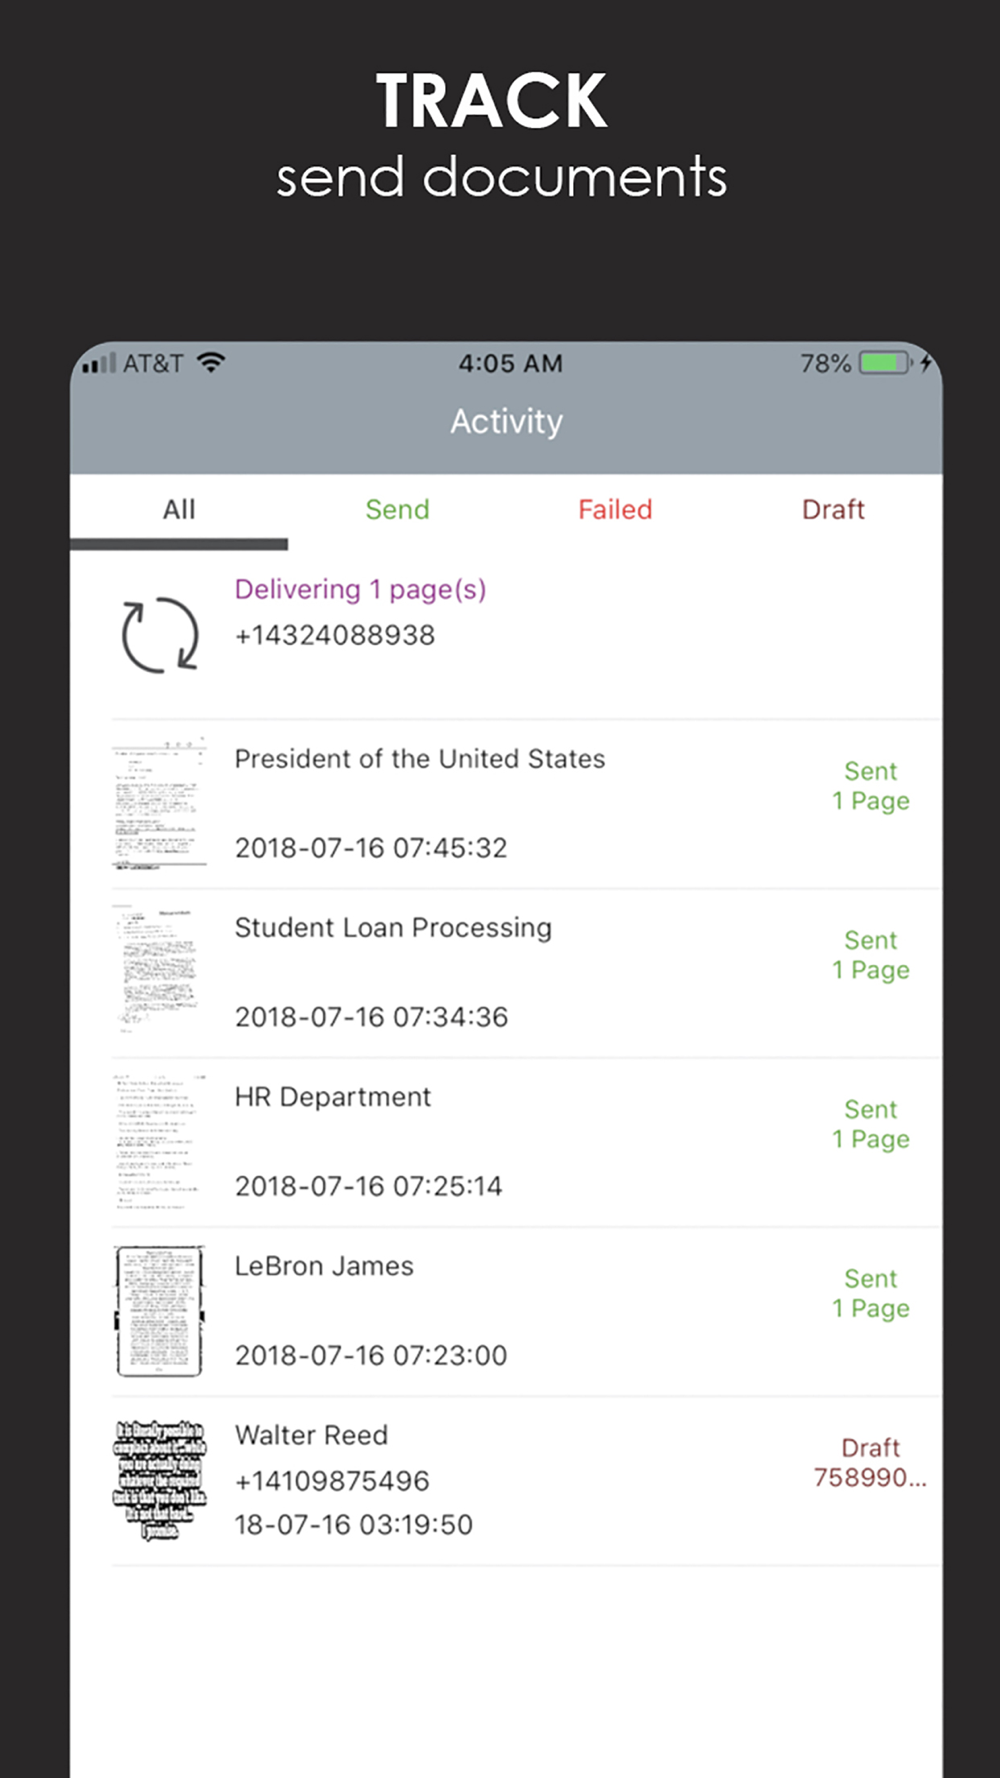Viewport: 1000px width, 1778px height.
Task: Tap the Activity header title
Action: click(506, 422)
